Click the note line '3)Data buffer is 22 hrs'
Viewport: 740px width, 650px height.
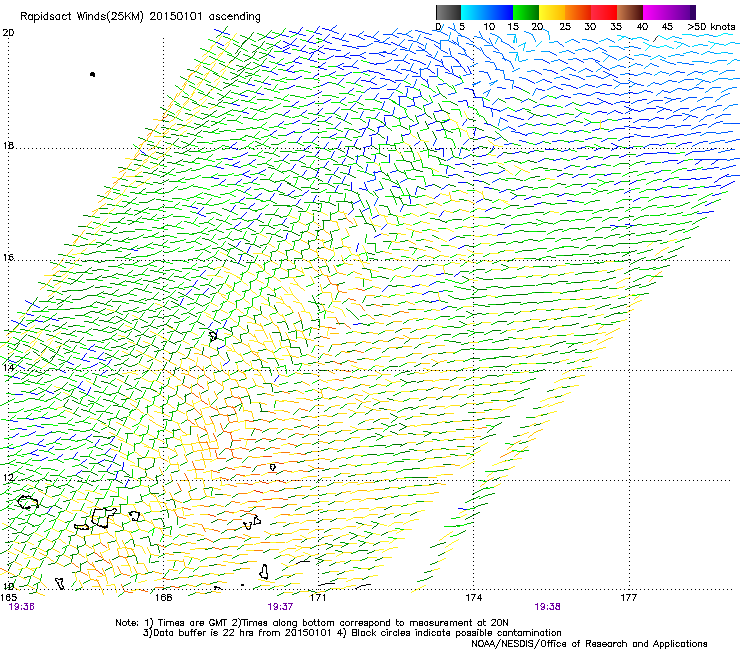tap(352, 633)
